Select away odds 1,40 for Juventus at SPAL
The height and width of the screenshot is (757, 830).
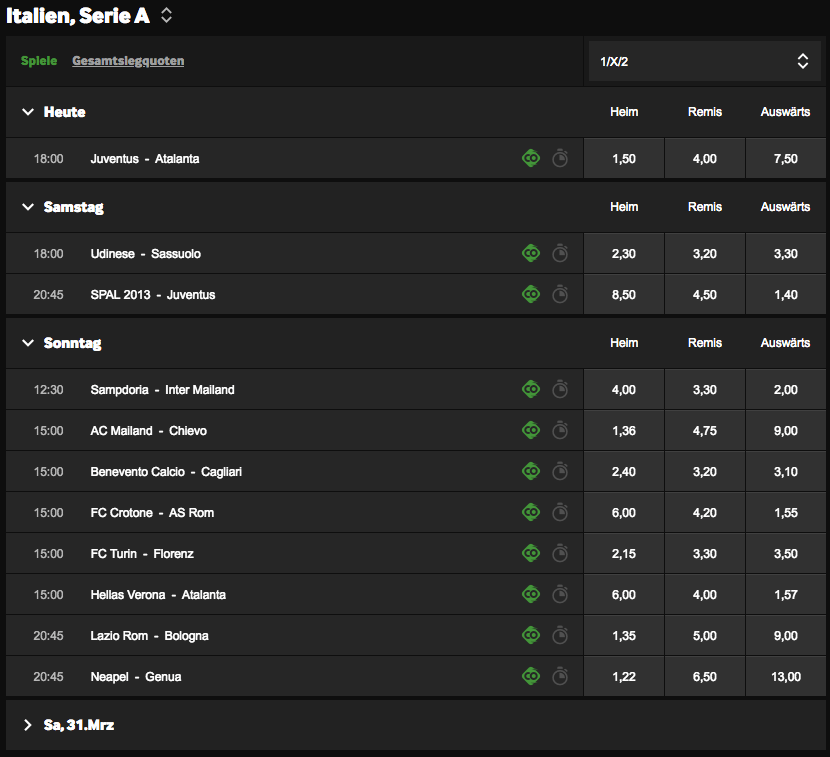[x=786, y=294]
